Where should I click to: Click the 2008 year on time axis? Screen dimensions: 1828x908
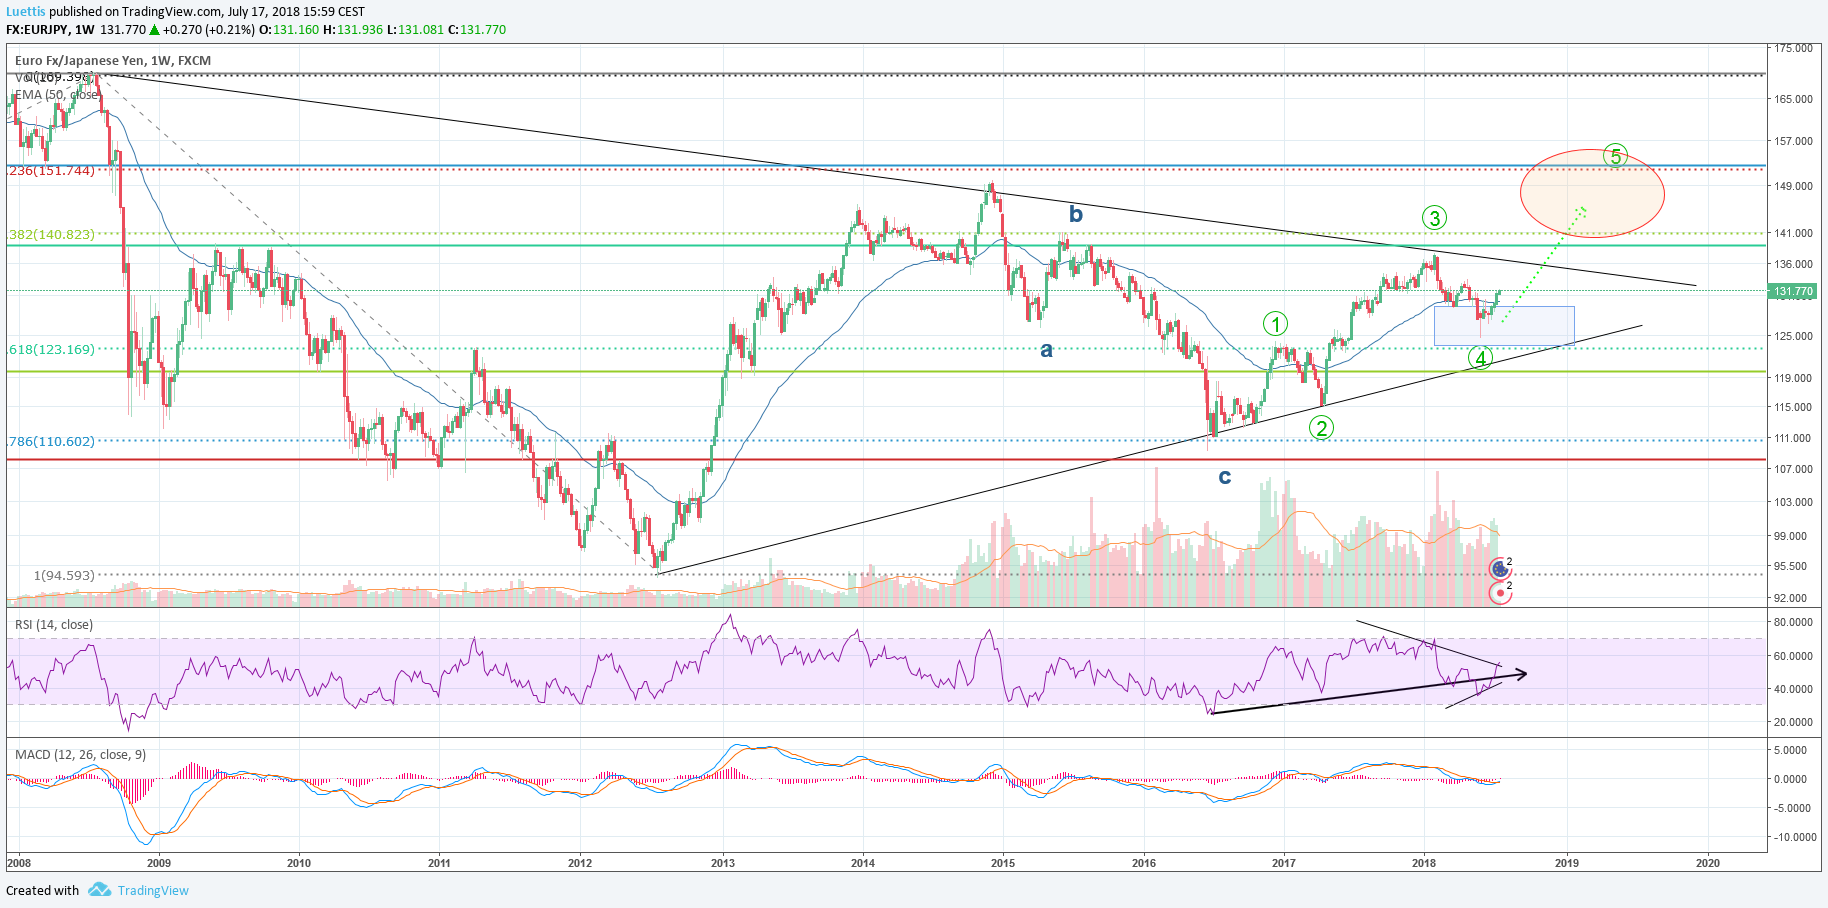click(19, 863)
